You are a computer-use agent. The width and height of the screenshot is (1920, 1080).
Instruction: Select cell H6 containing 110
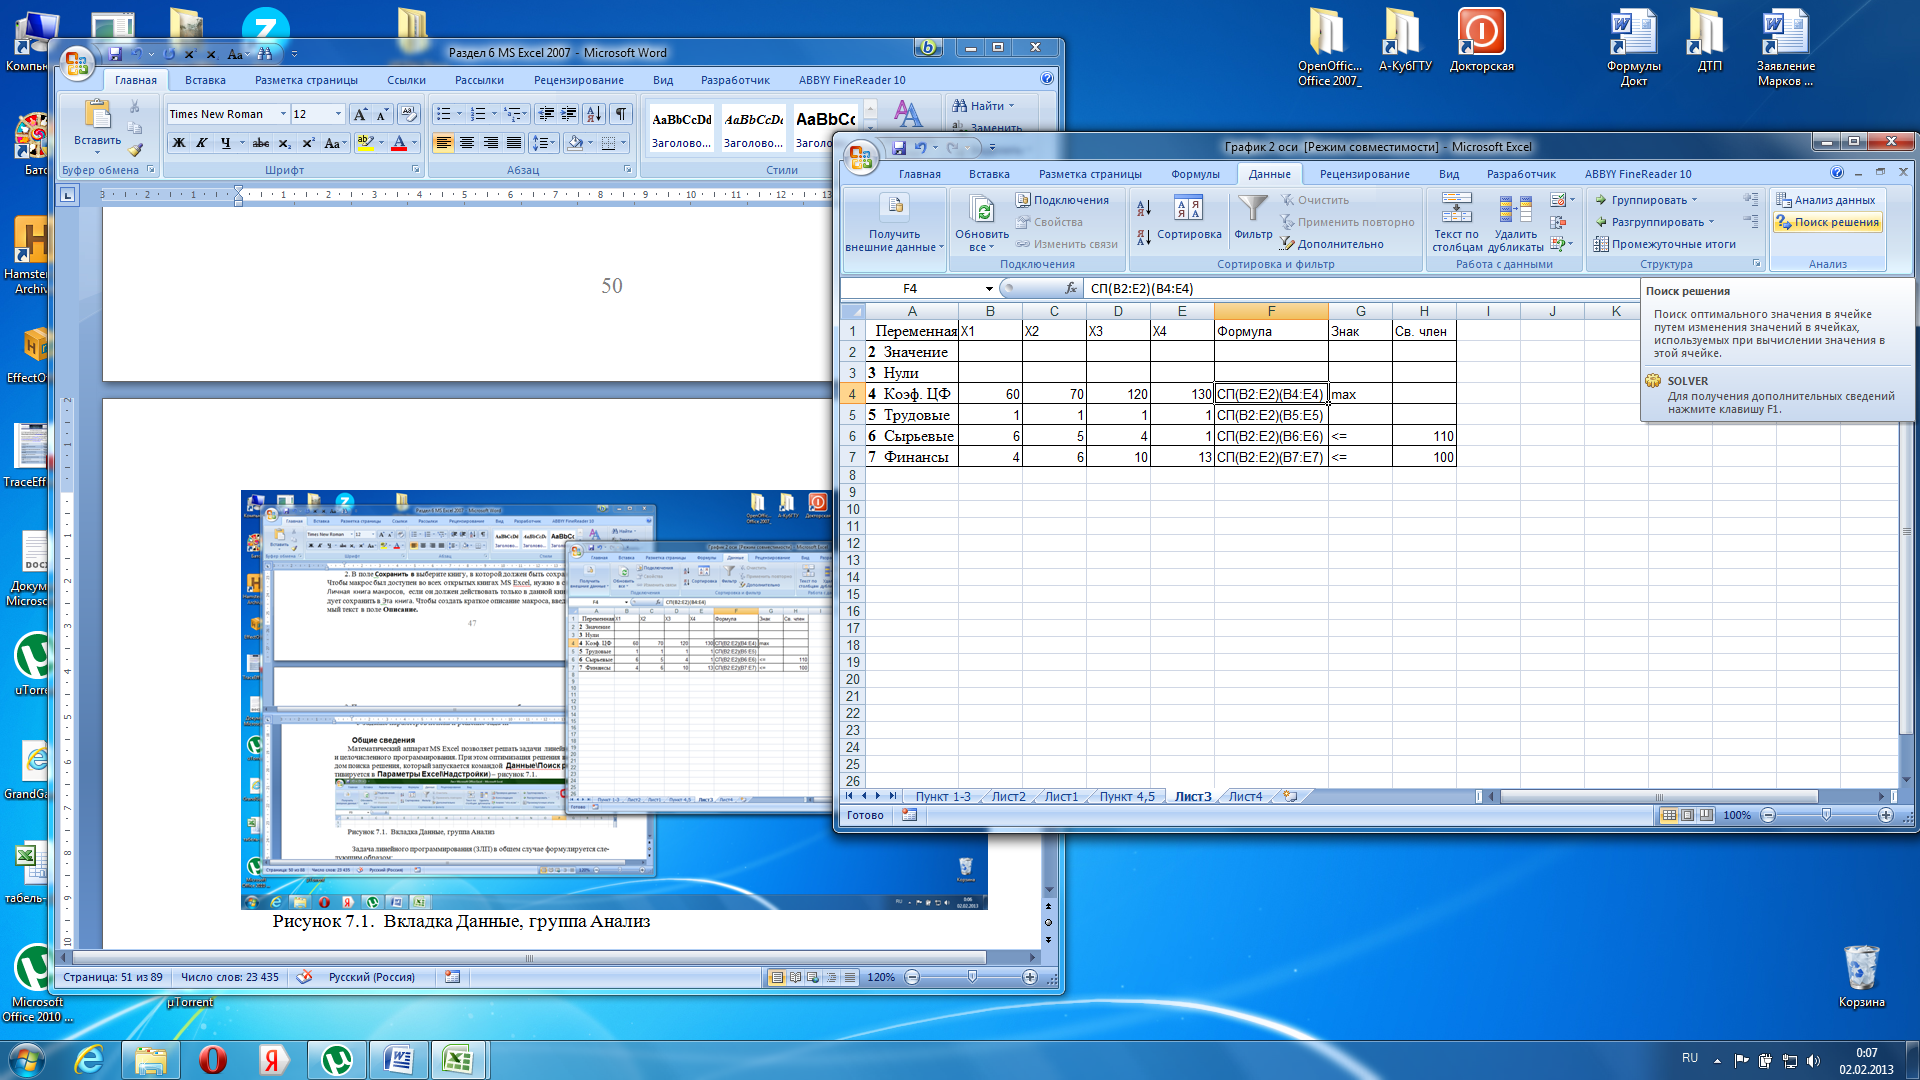coord(1424,436)
